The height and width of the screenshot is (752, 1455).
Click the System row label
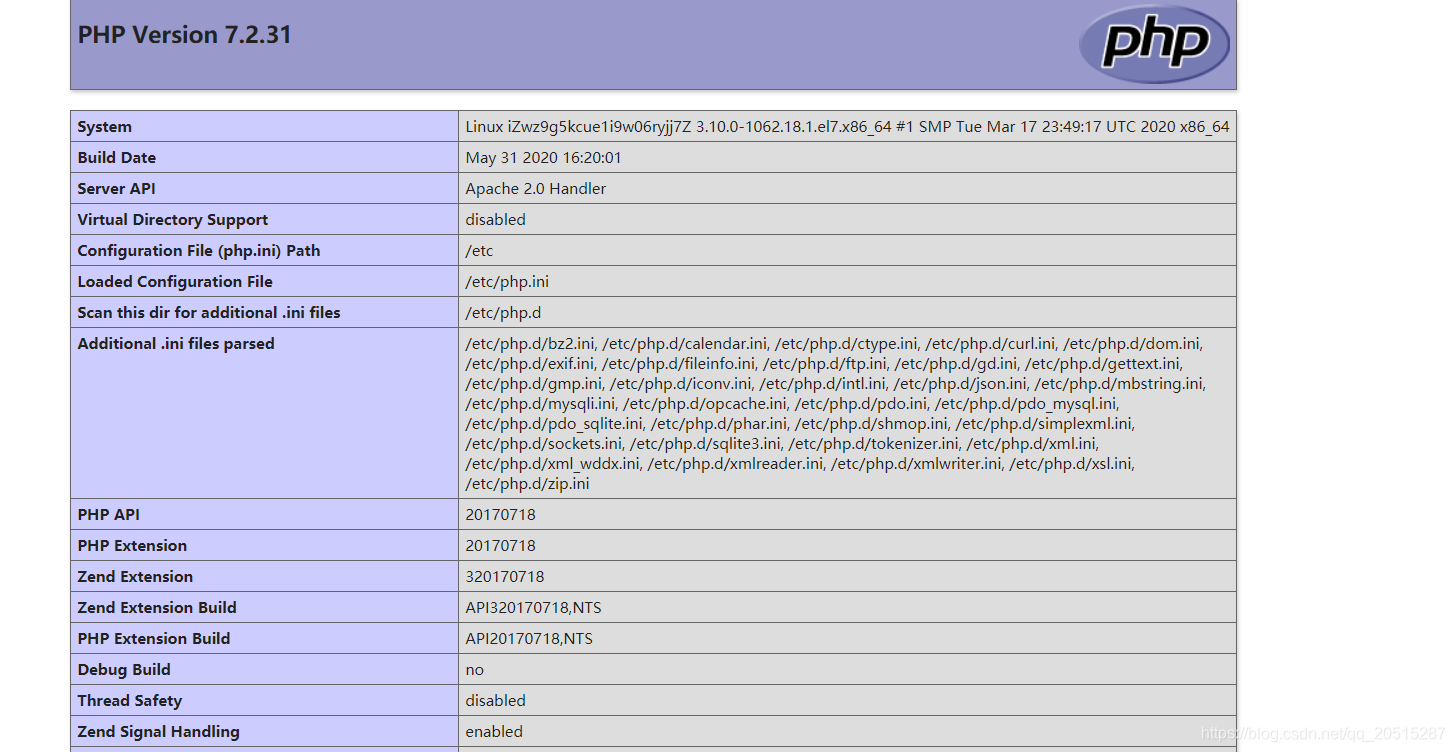(x=105, y=127)
